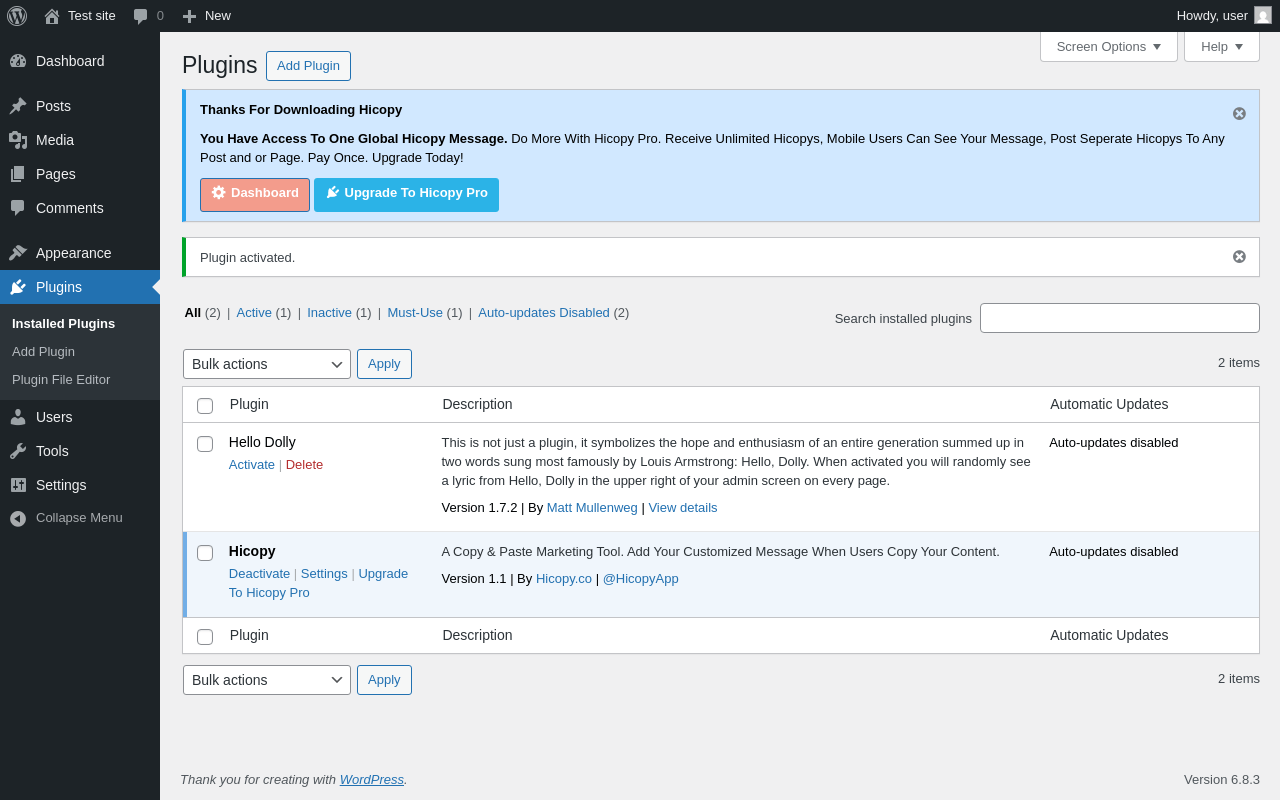1280x800 pixels.
Task: Click the WordPress logo icon
Action: click(17, 16)
